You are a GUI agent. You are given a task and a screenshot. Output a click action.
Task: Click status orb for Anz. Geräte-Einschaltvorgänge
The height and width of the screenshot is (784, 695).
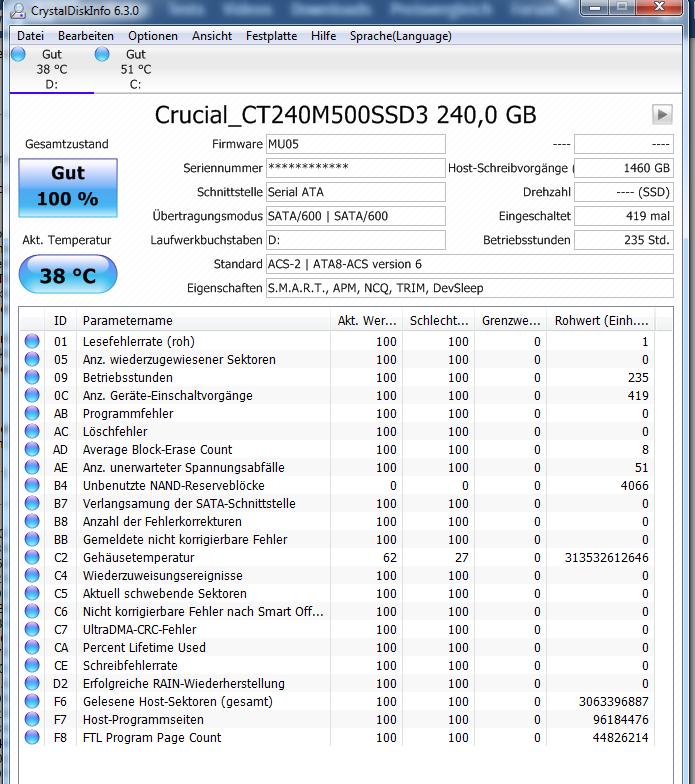tap(32, 395)
